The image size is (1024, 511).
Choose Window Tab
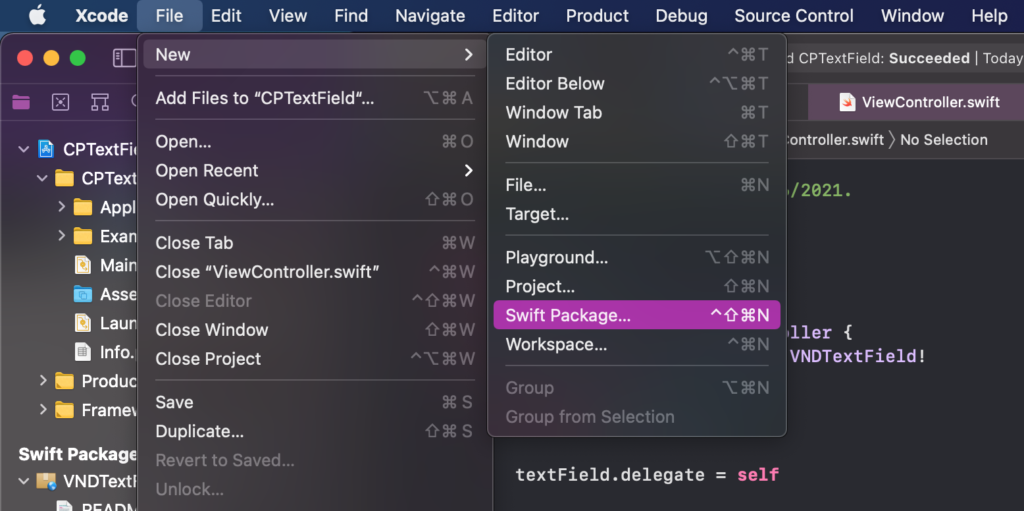637,112
